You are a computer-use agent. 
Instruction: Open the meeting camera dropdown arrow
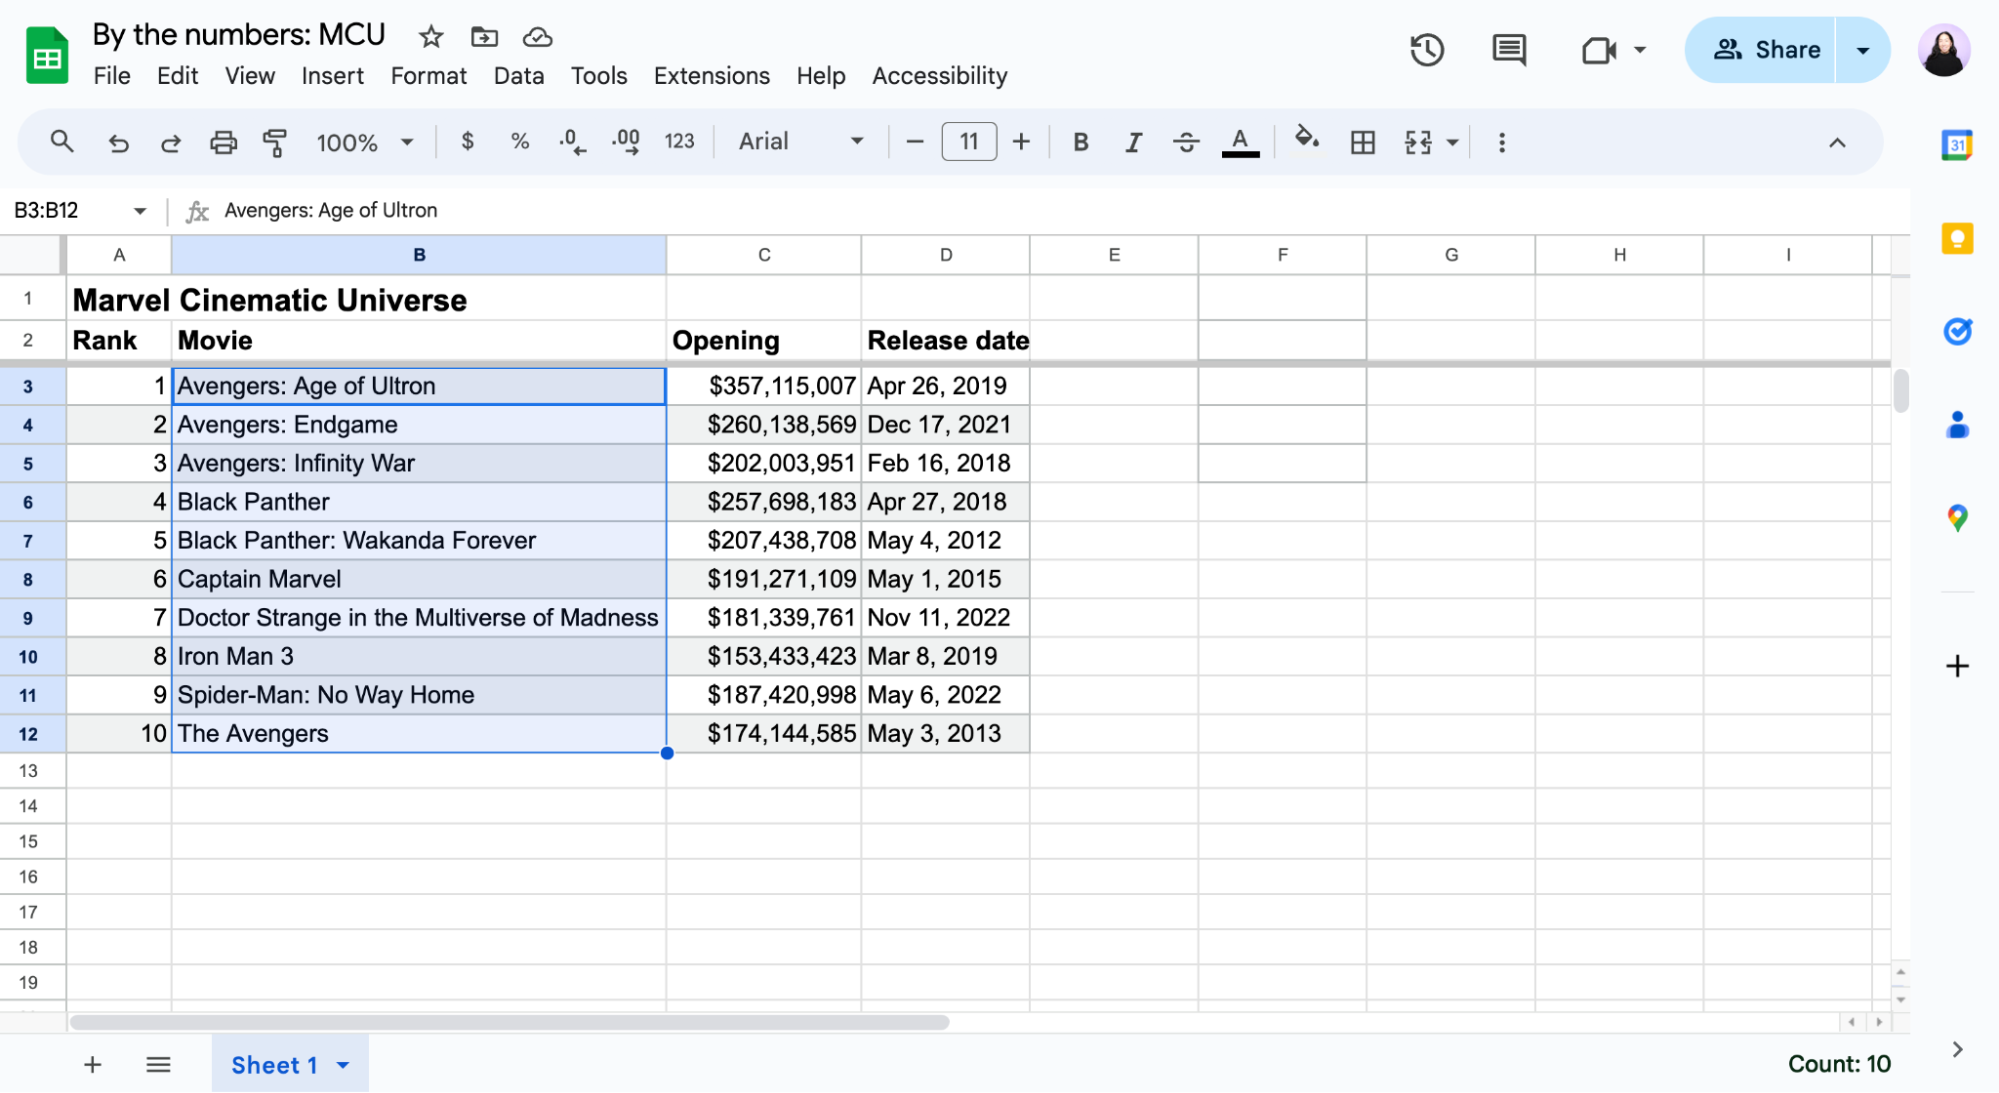point(1640,50)
